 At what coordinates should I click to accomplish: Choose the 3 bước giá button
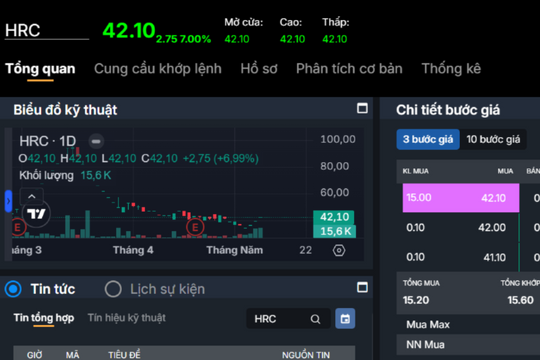(x=428, y=139)
